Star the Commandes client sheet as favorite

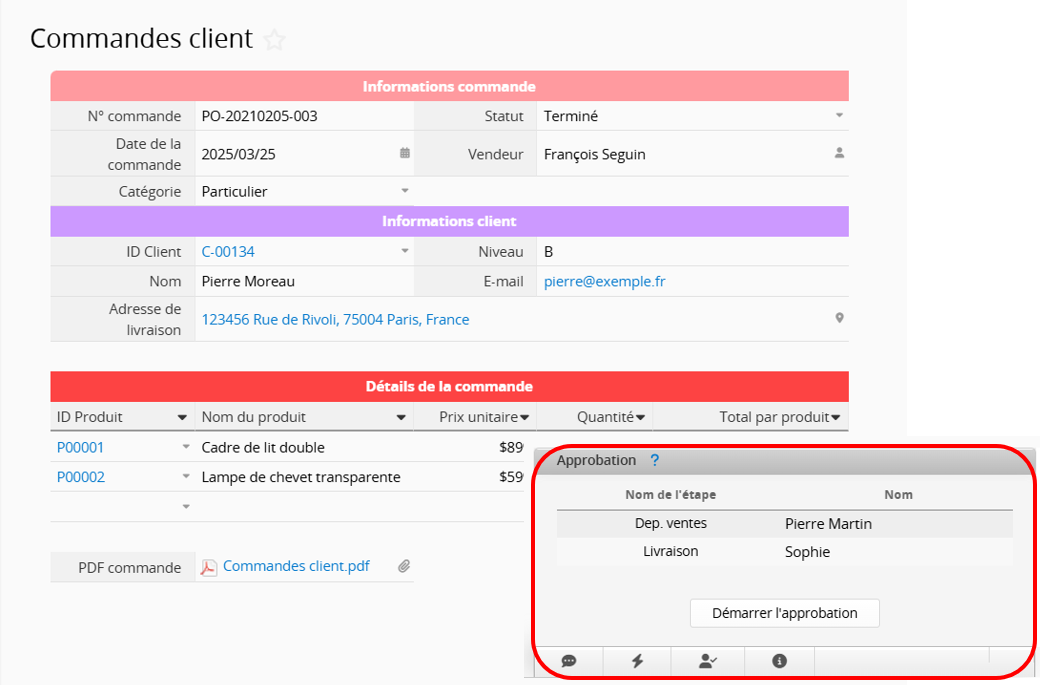[274, 40]
